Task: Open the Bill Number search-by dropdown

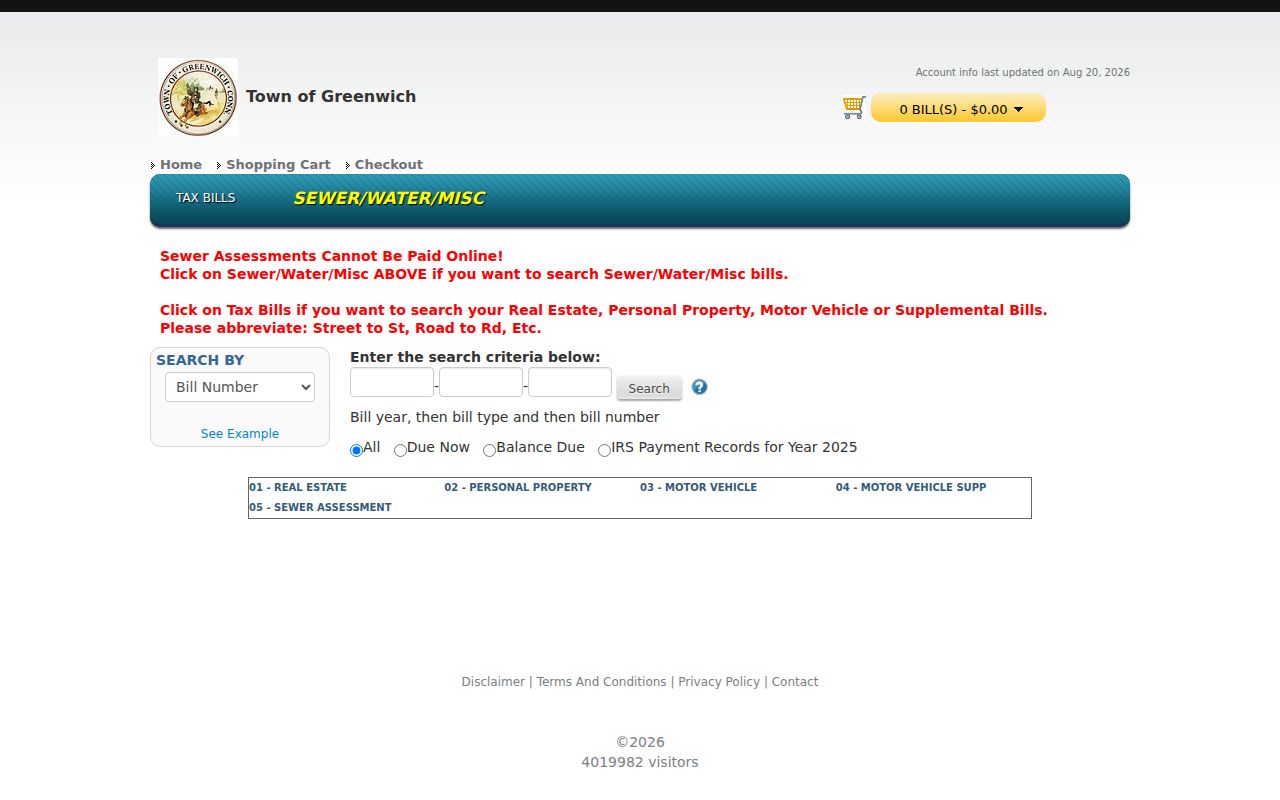Action: pyautogui.click(x=240, y=387)
